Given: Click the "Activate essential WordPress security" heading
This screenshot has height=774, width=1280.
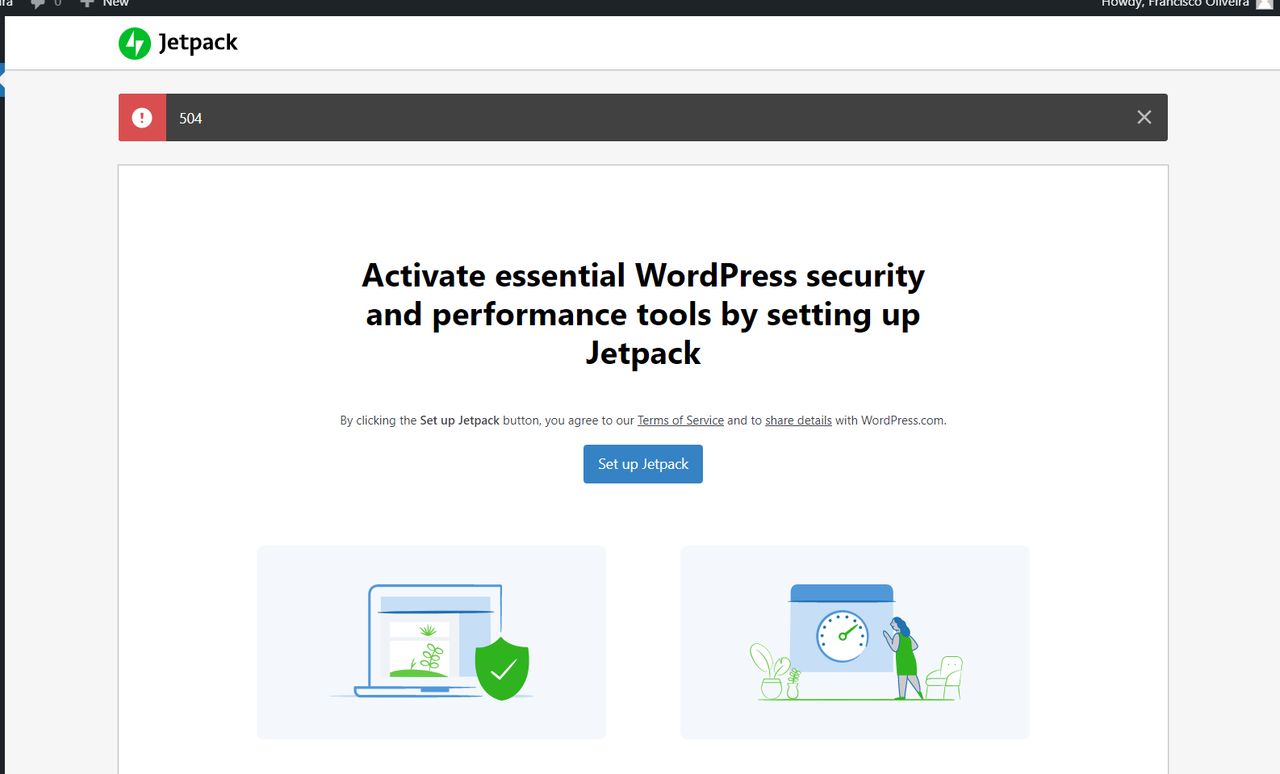Looking at the screenshot, I should pyautogui.click(x=643, y=314).
